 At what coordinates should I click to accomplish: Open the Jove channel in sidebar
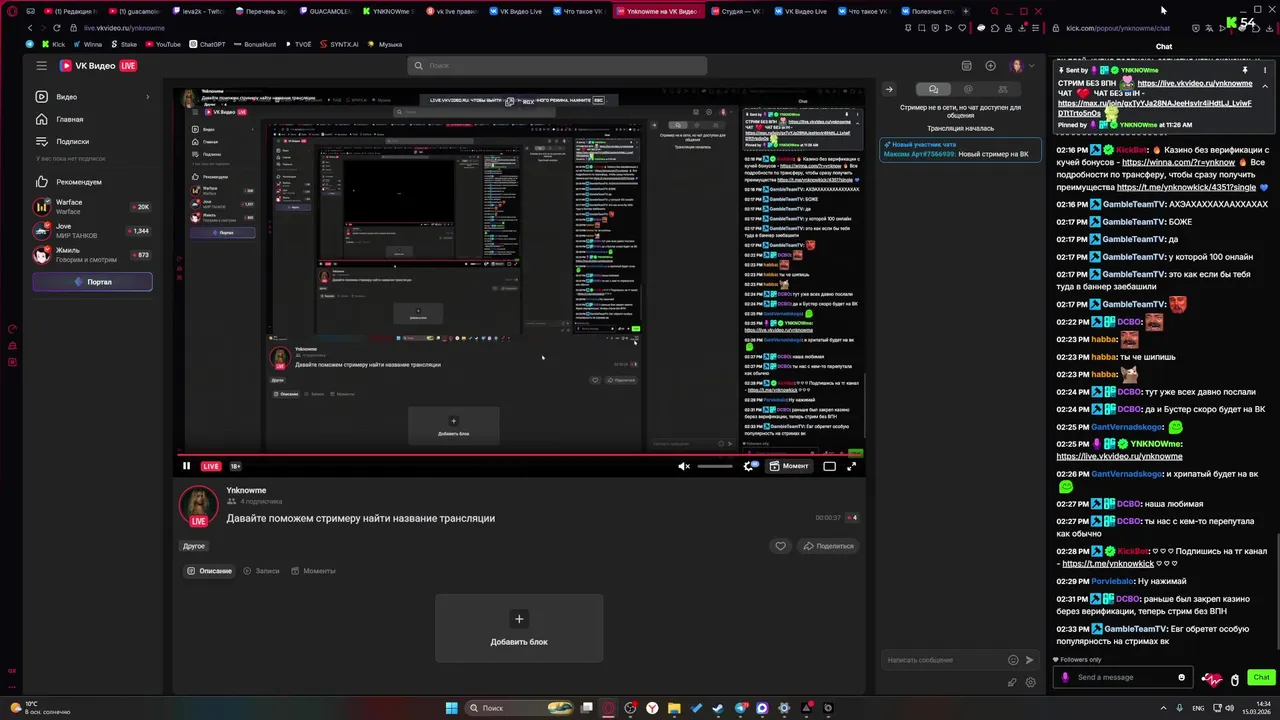[x=92, y=231]
